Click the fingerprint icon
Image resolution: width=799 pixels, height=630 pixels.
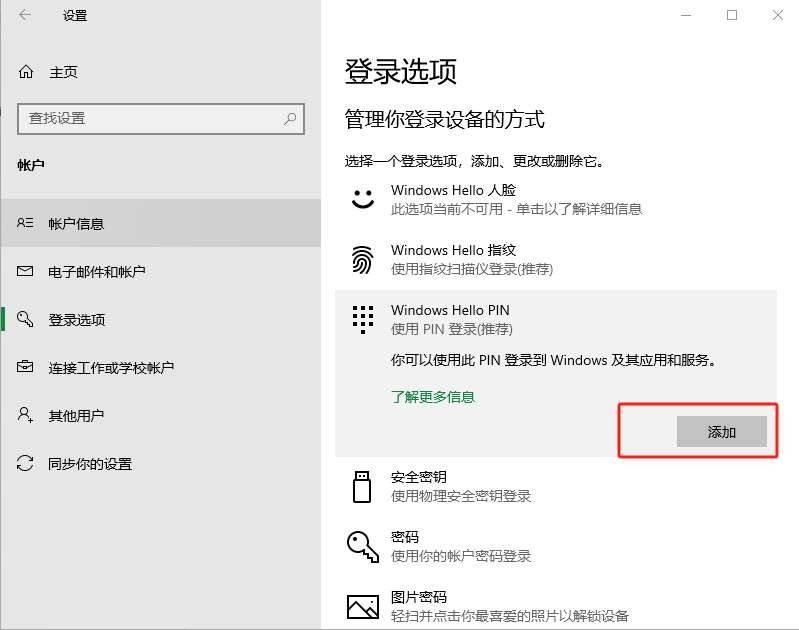pos(362,259)
